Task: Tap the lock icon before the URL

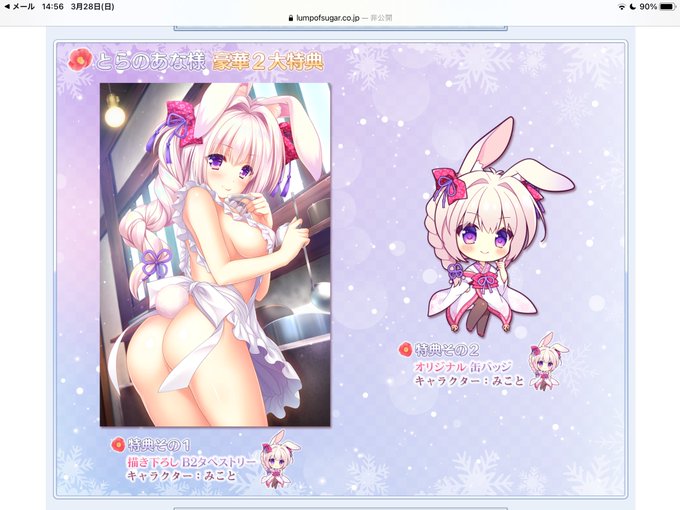Action: point(291,18)
